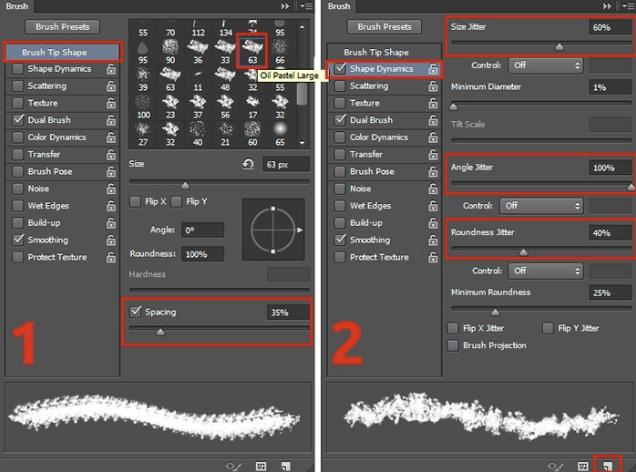Adjust the Spacing slider handle
Viewport: 636px width, 472px height.
pos(161,332)
